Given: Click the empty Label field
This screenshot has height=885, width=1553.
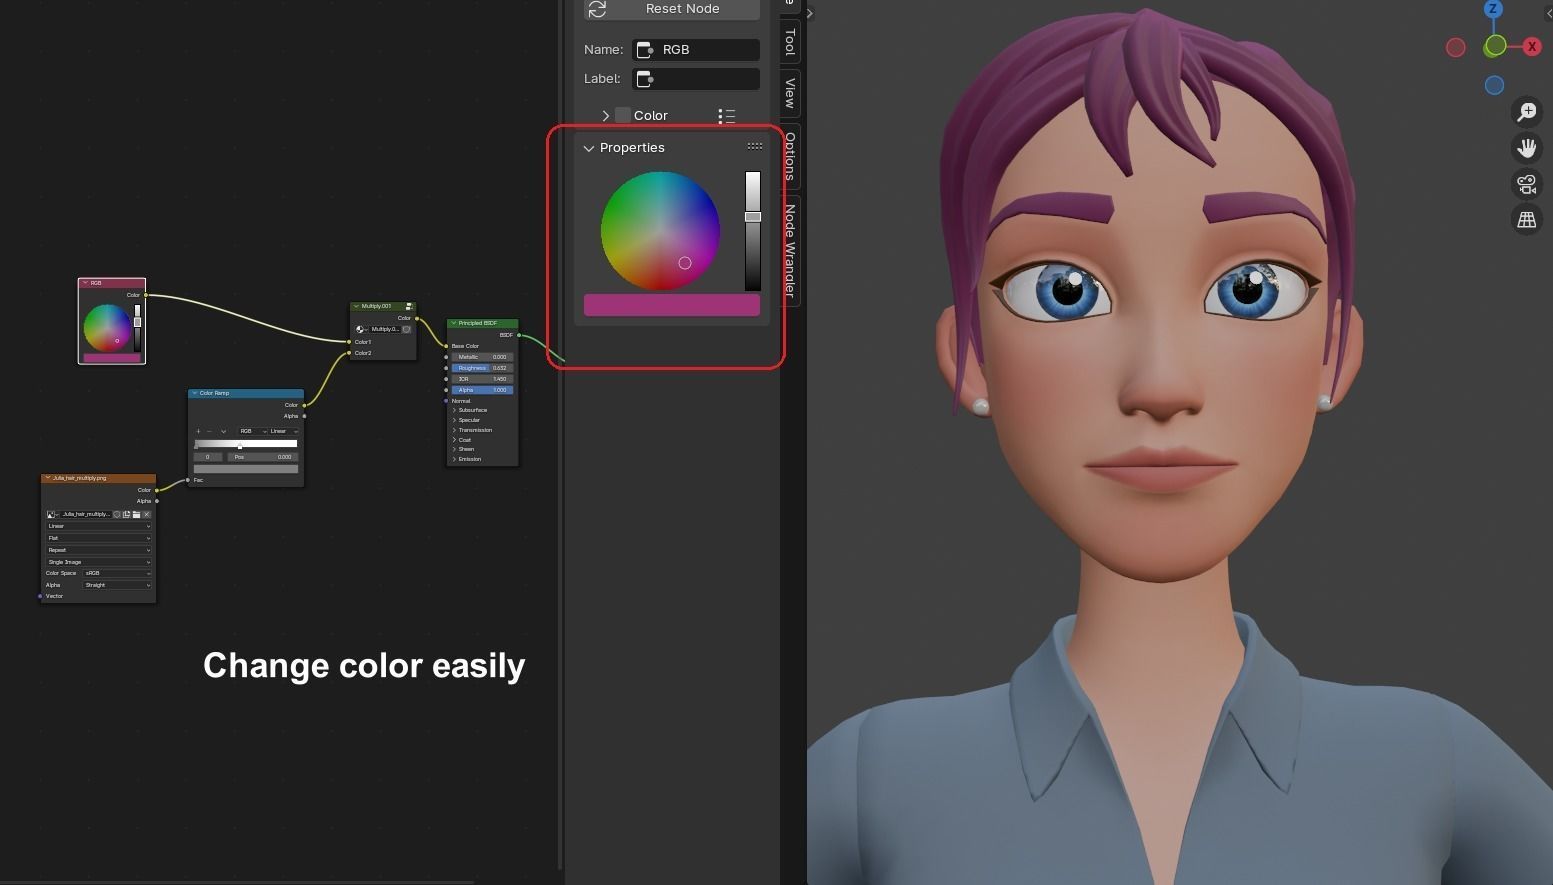Looking at the screenshot, I should pyautogui.click(x=696, y=79).
